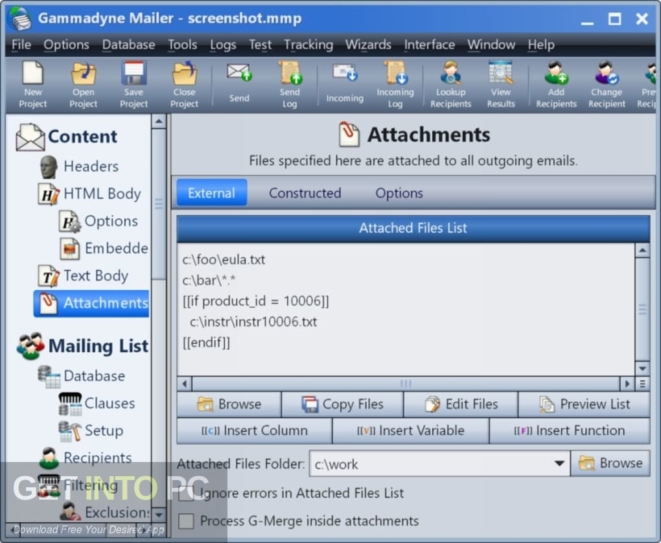Click the Lookup Recipients icon
Screen dimensions: 661x543
tap(451, 73)
